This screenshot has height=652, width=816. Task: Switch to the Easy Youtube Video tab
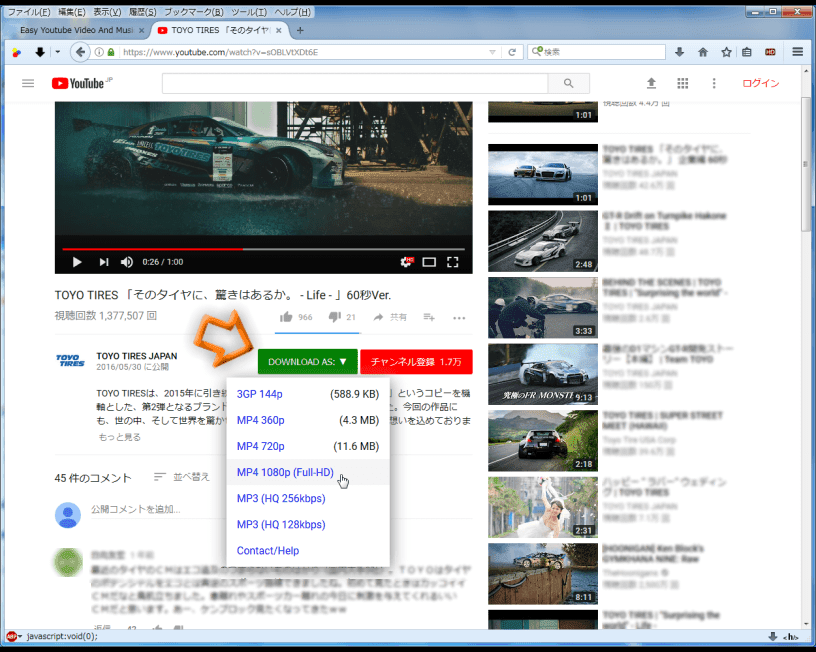tap(80, 30)
